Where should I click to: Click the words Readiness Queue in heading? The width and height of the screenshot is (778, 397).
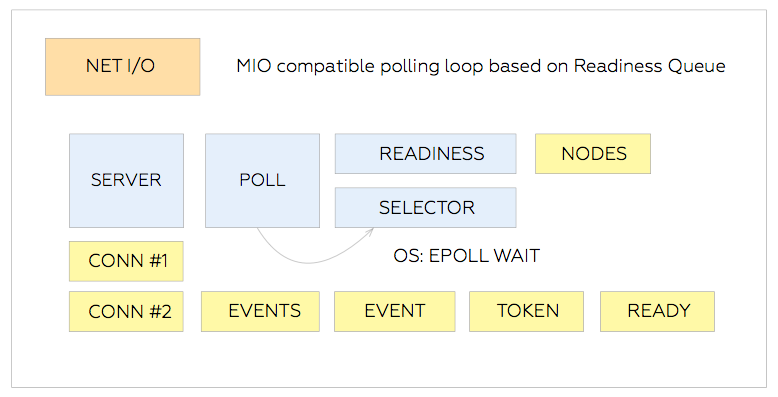(x=649, y=66)
